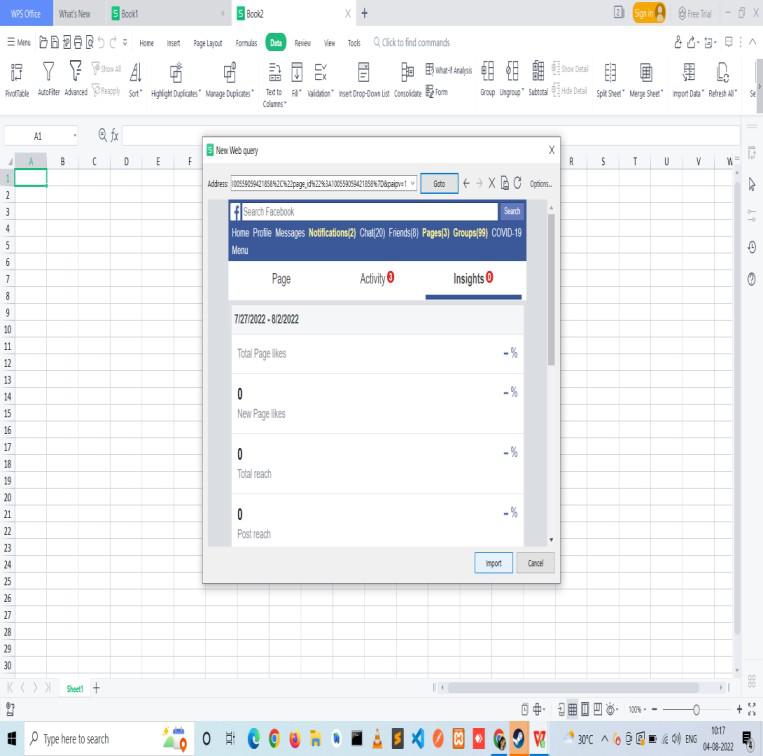The image size is (763, 756).
Task: Click the Sign in button
Action: pyautogui.click(x=649, y=13)
